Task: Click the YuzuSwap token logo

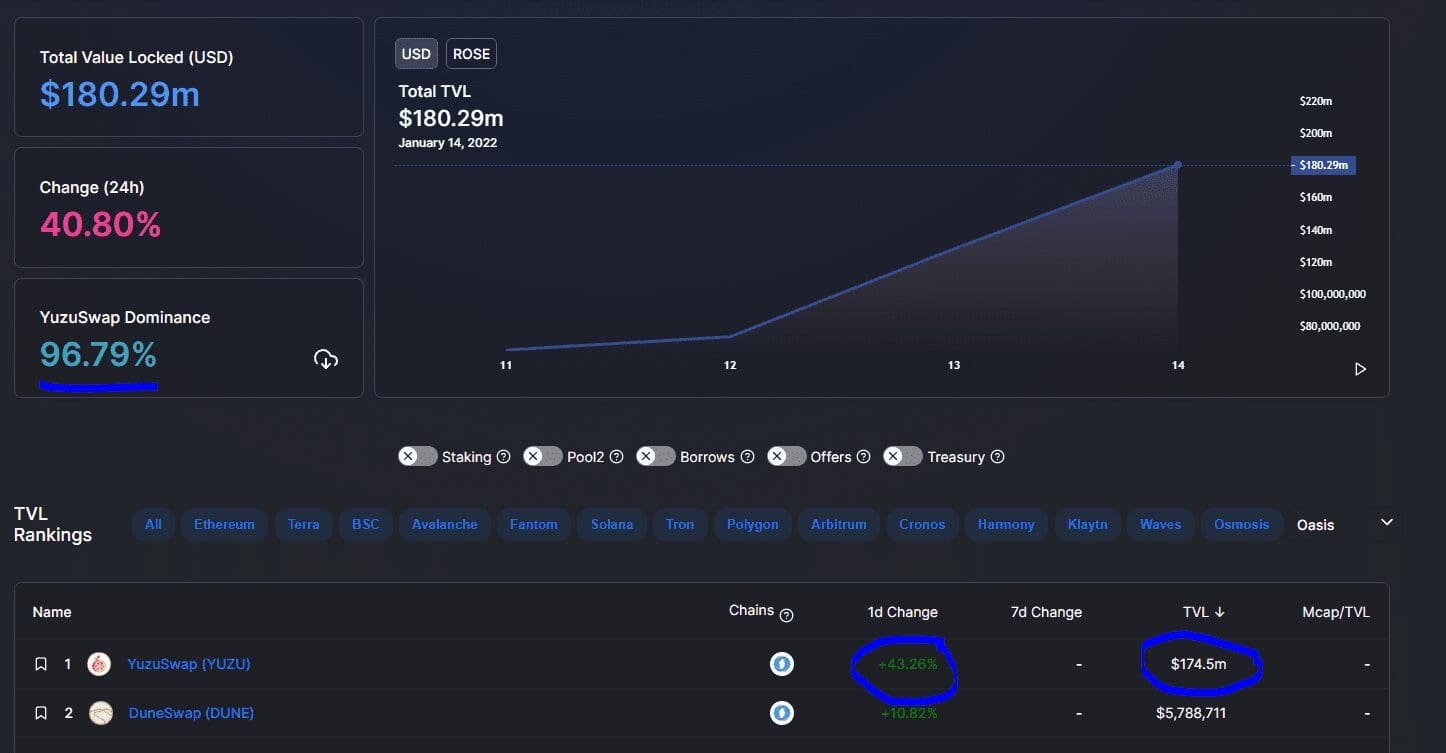Action: coord(99,663)
